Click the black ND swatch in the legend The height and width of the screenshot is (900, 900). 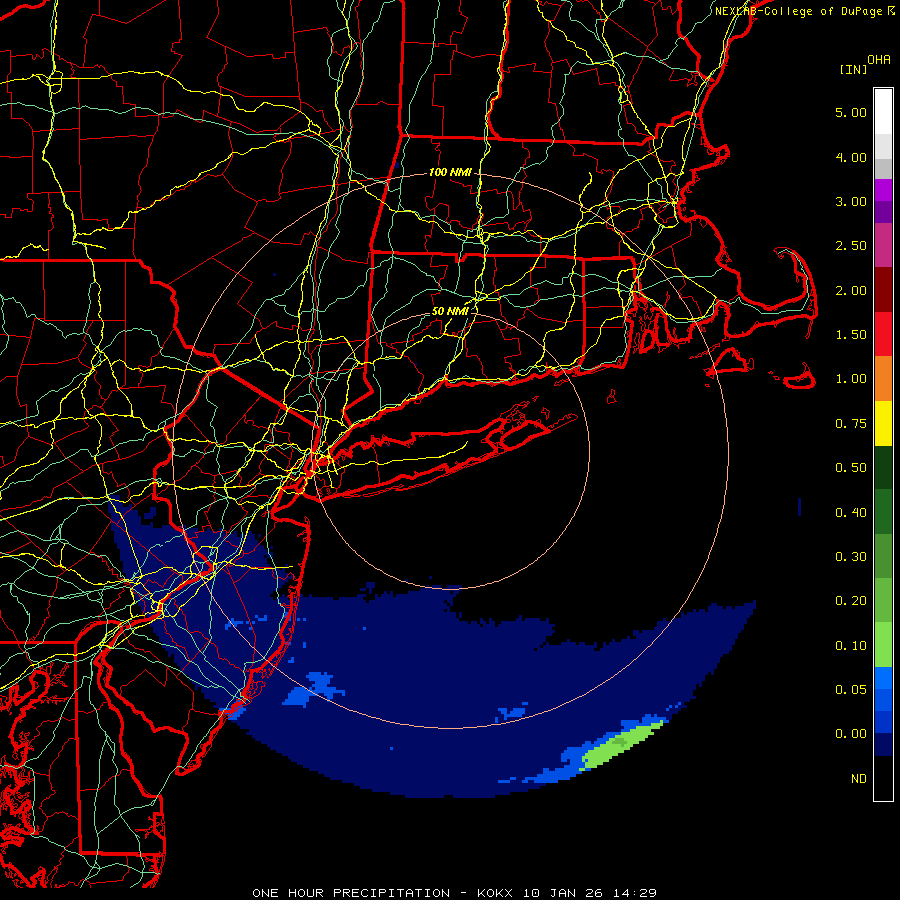[883, 778]
